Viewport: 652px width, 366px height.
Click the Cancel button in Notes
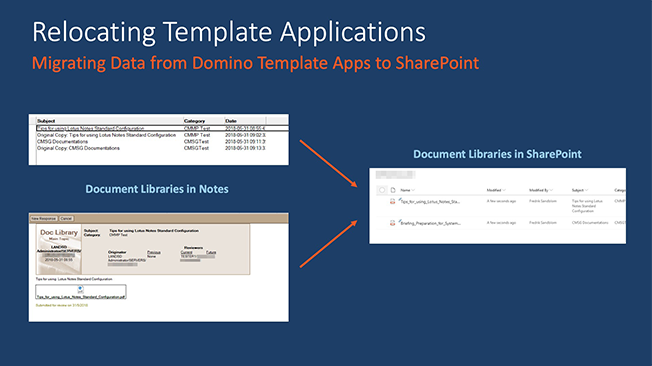66,218
